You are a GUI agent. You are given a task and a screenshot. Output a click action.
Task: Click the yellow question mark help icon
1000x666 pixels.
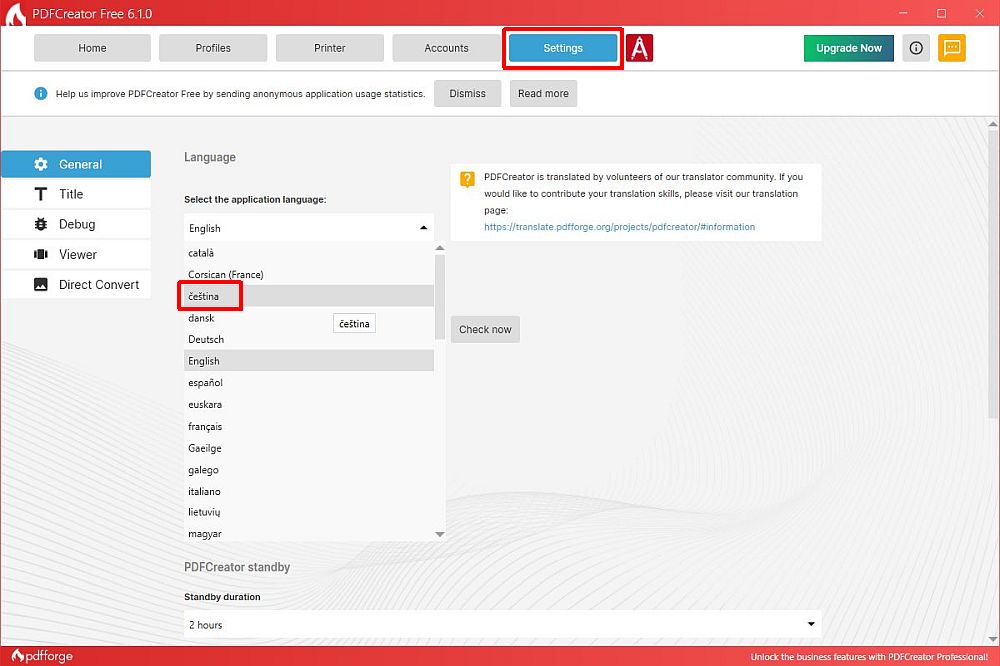pyautogui.click(x=467, y=180)
